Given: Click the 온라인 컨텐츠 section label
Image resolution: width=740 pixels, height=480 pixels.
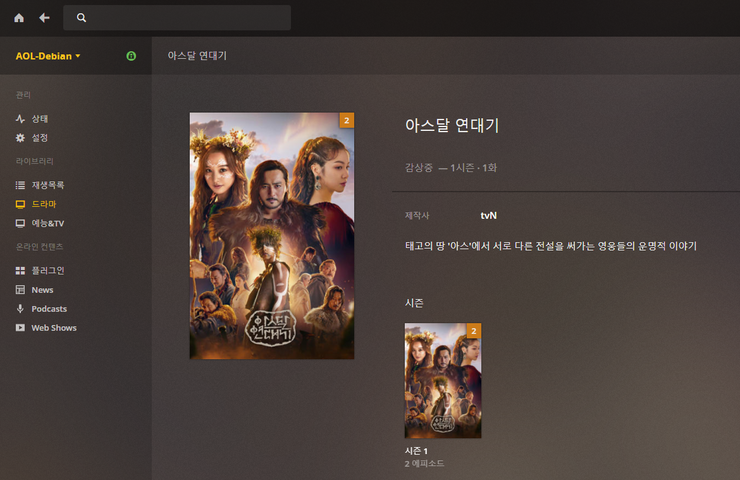Looking at the screenshot, I should pyautogui.click(x=39, y=246).
